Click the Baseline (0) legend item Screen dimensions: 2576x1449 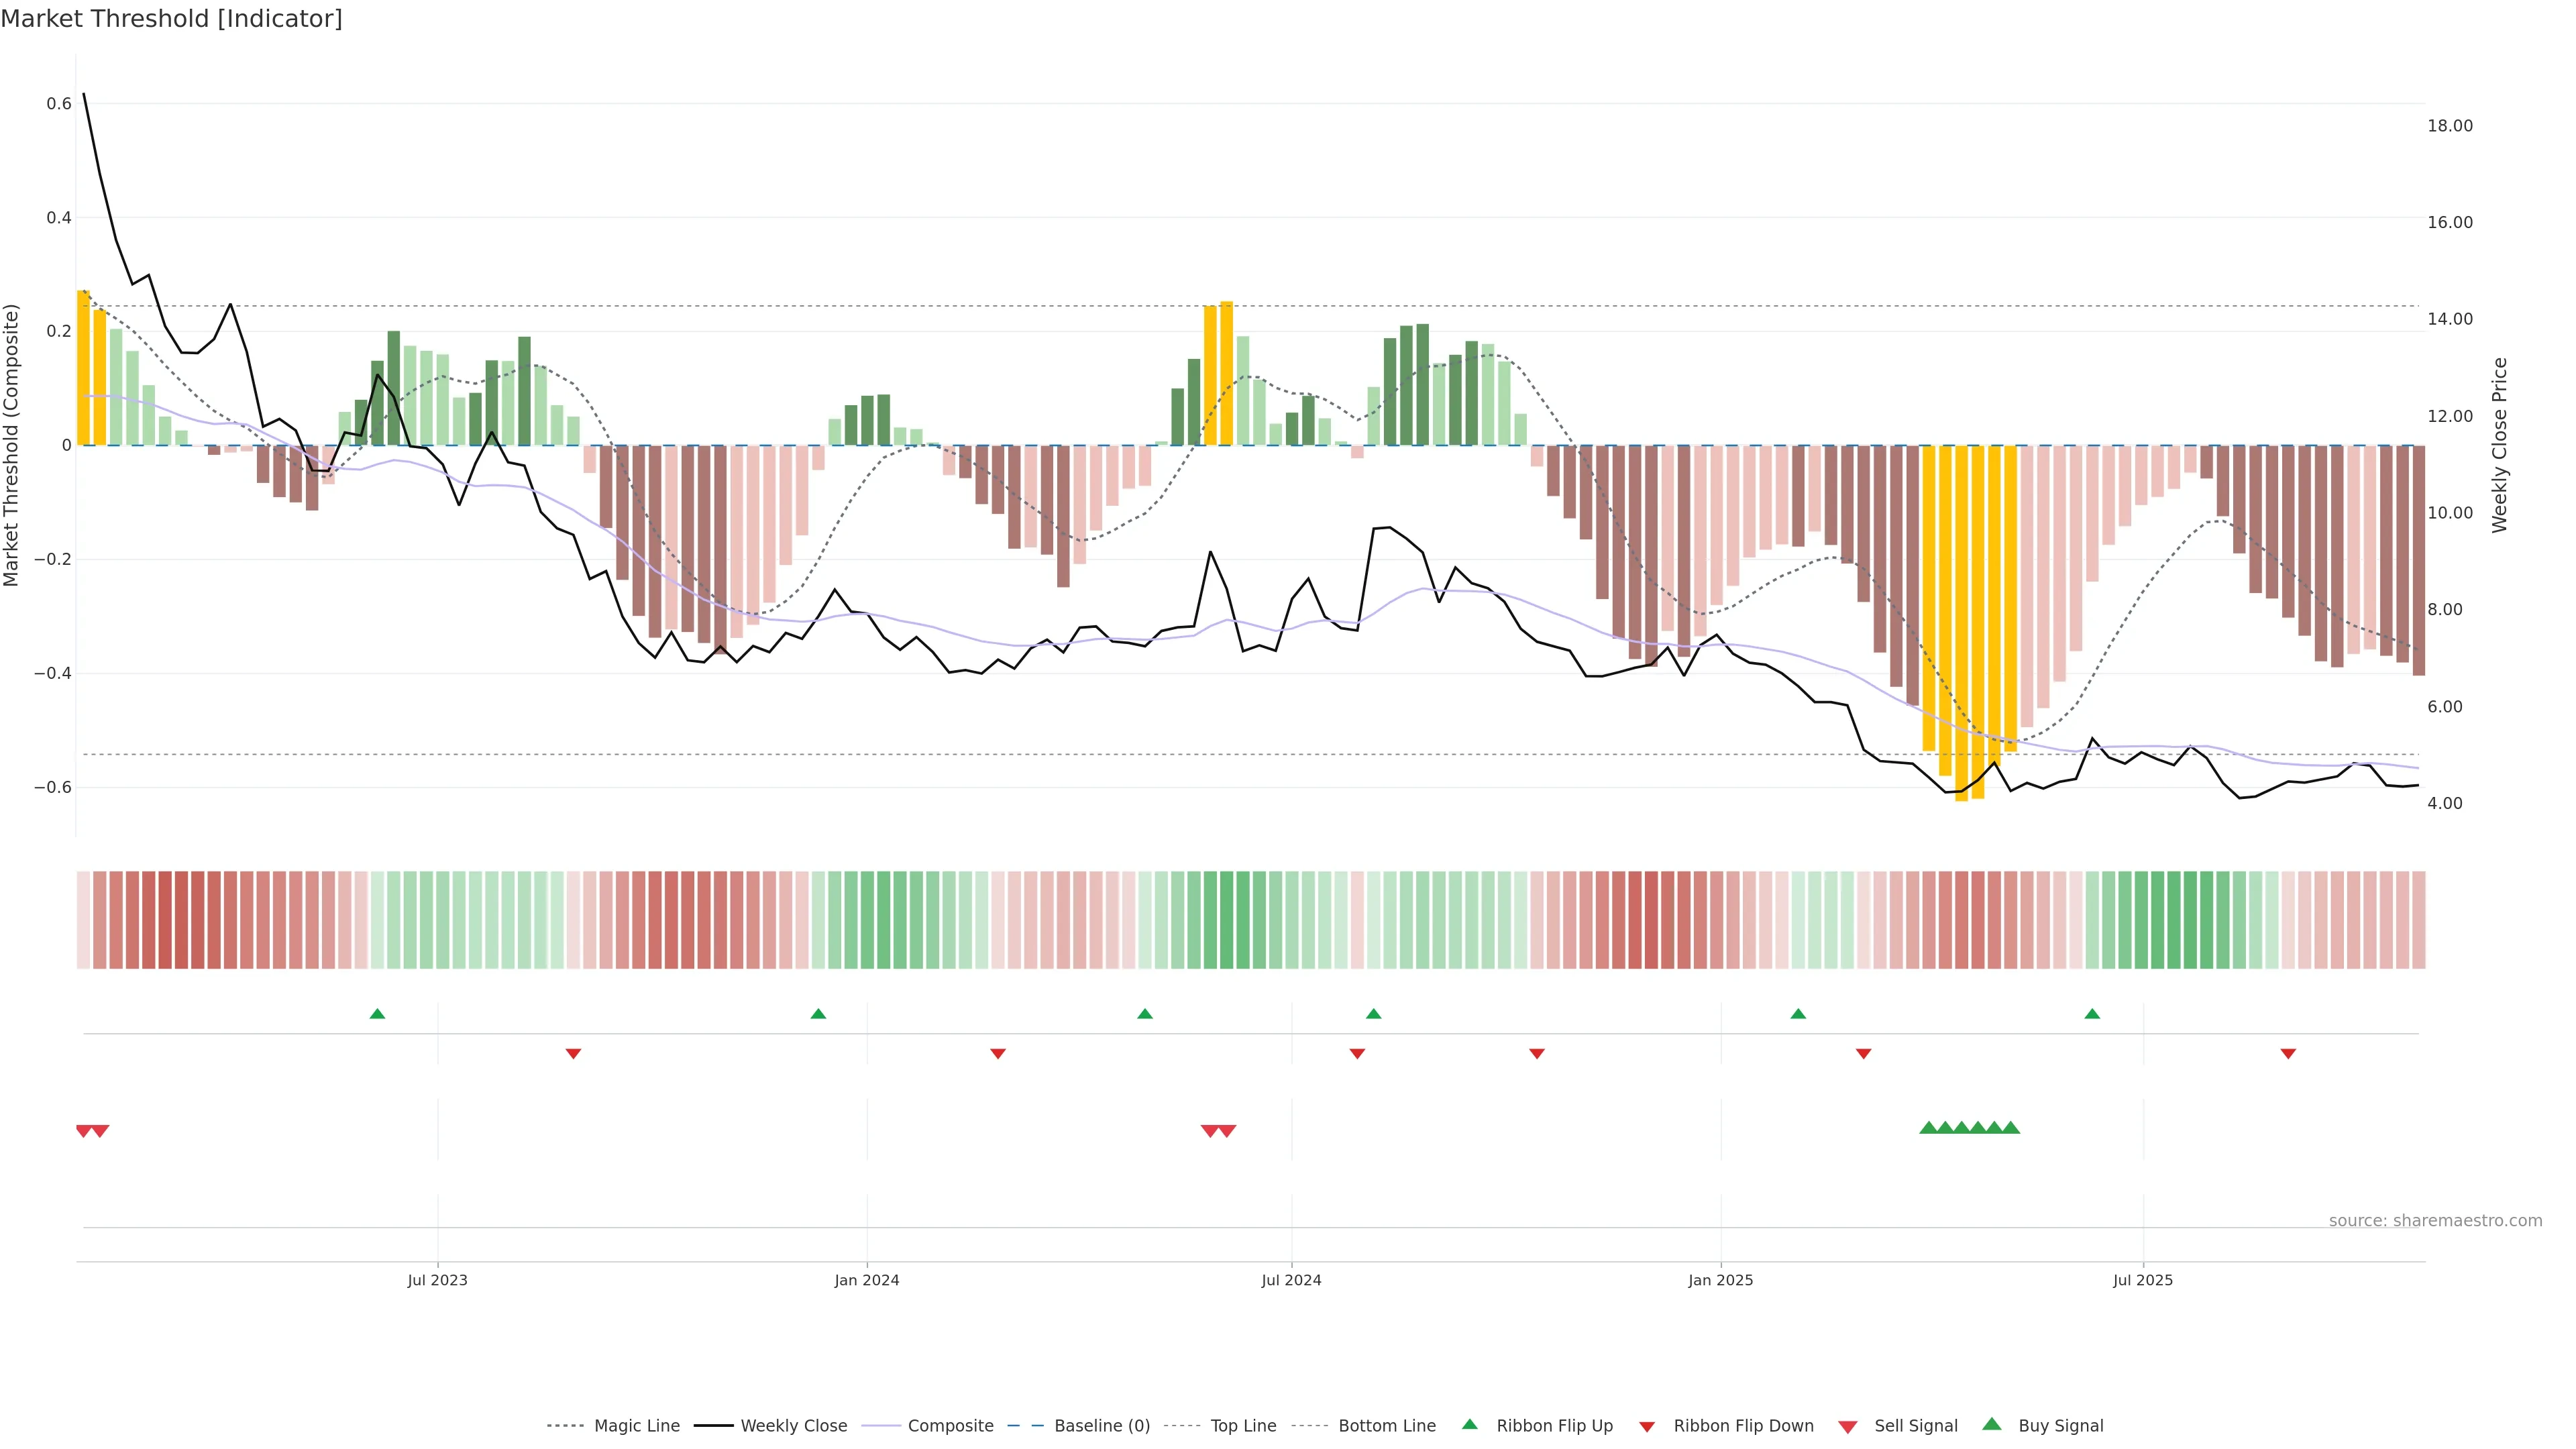click(1101, 1426)
